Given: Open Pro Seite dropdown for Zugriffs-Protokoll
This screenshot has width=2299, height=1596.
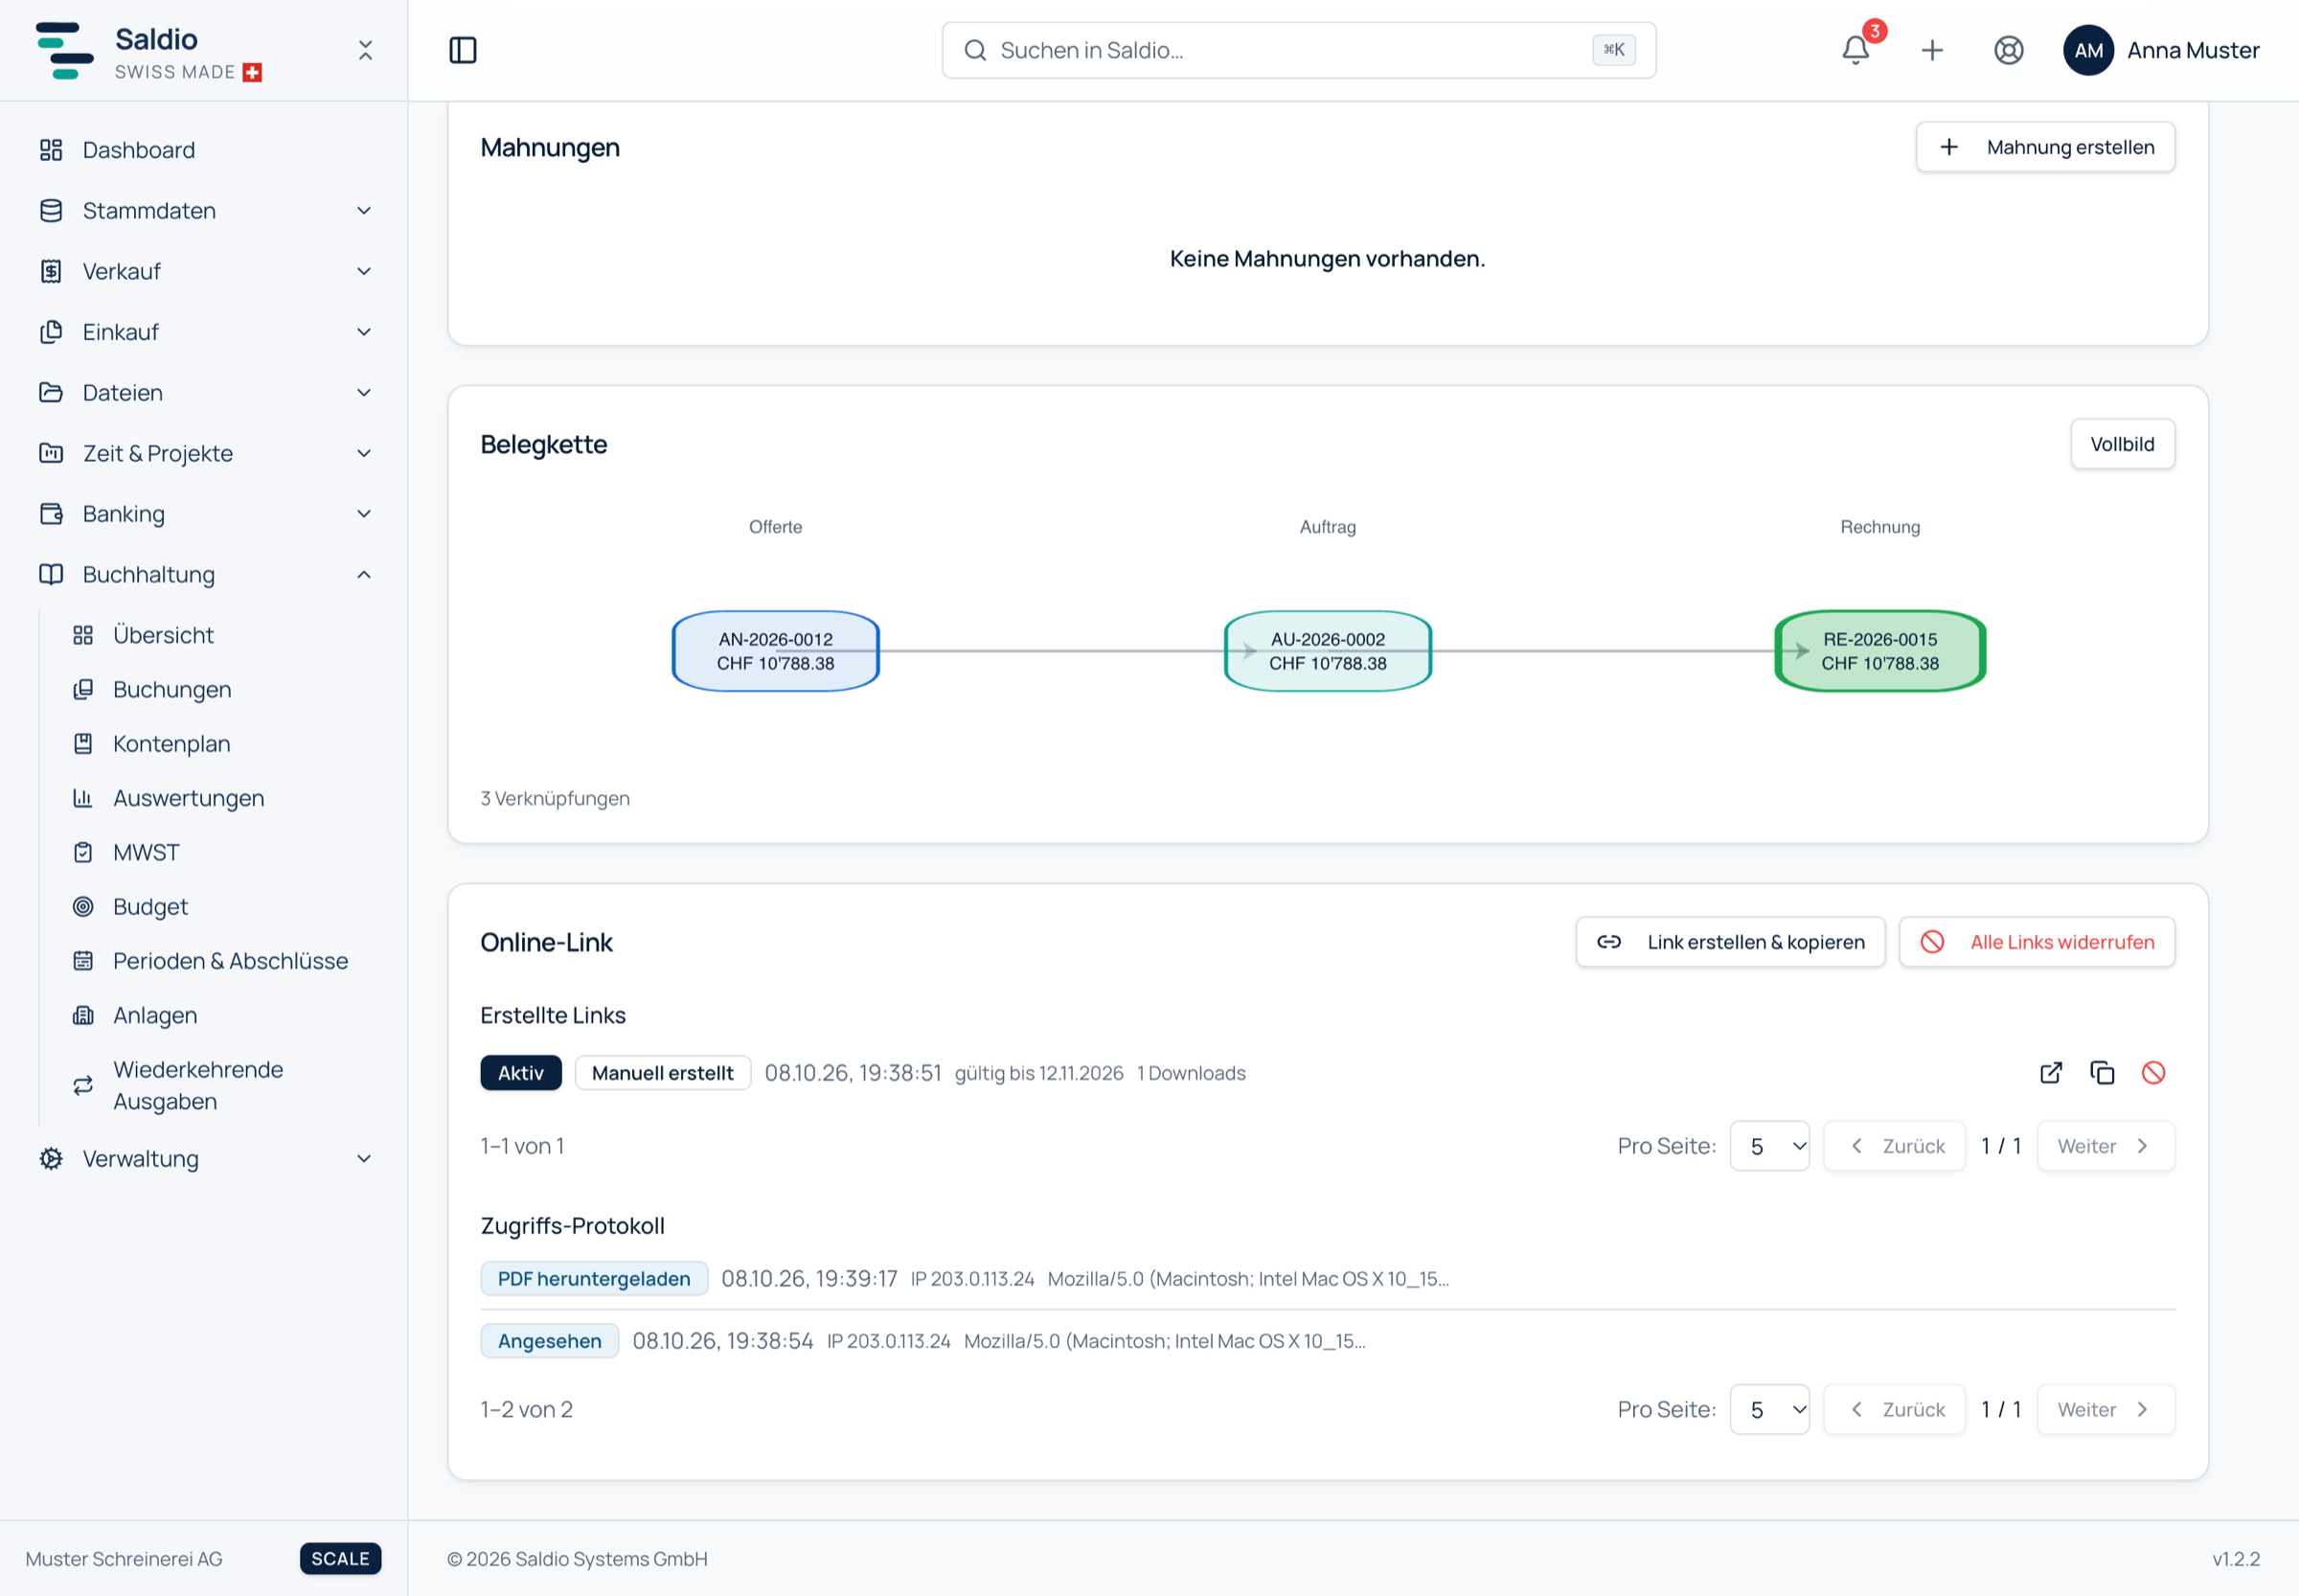Looking at the screenshot, I should (x=1769, y=1410).
